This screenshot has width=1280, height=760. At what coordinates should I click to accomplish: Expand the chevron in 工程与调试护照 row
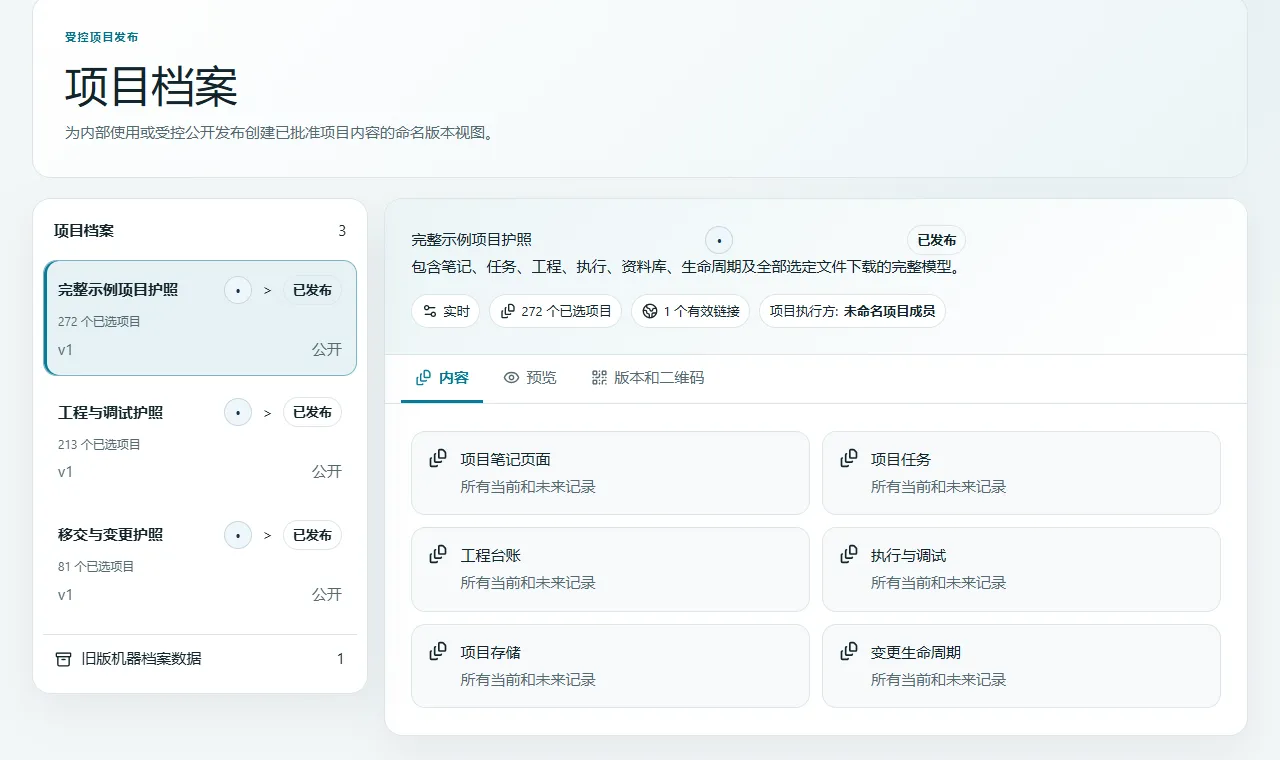pos(267,412)
